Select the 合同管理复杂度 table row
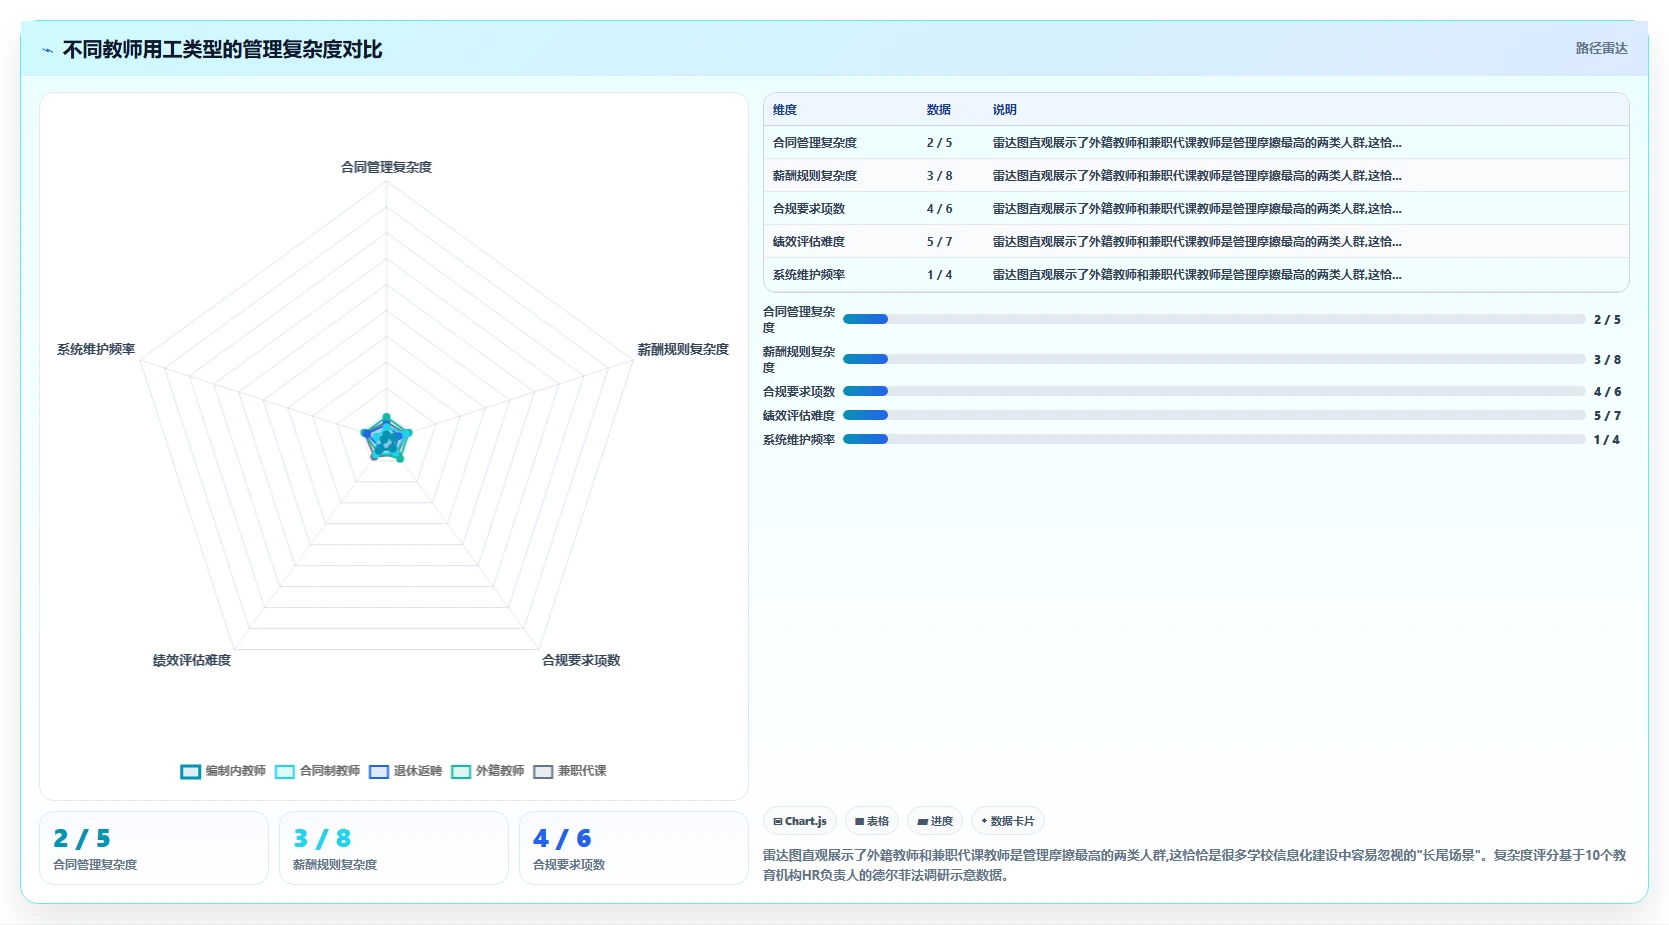 pyautogui.click(x=1196, y=143)
